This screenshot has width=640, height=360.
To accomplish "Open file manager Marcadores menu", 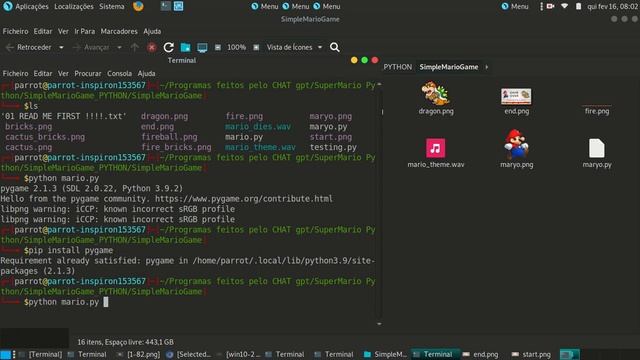I will 119,31.
